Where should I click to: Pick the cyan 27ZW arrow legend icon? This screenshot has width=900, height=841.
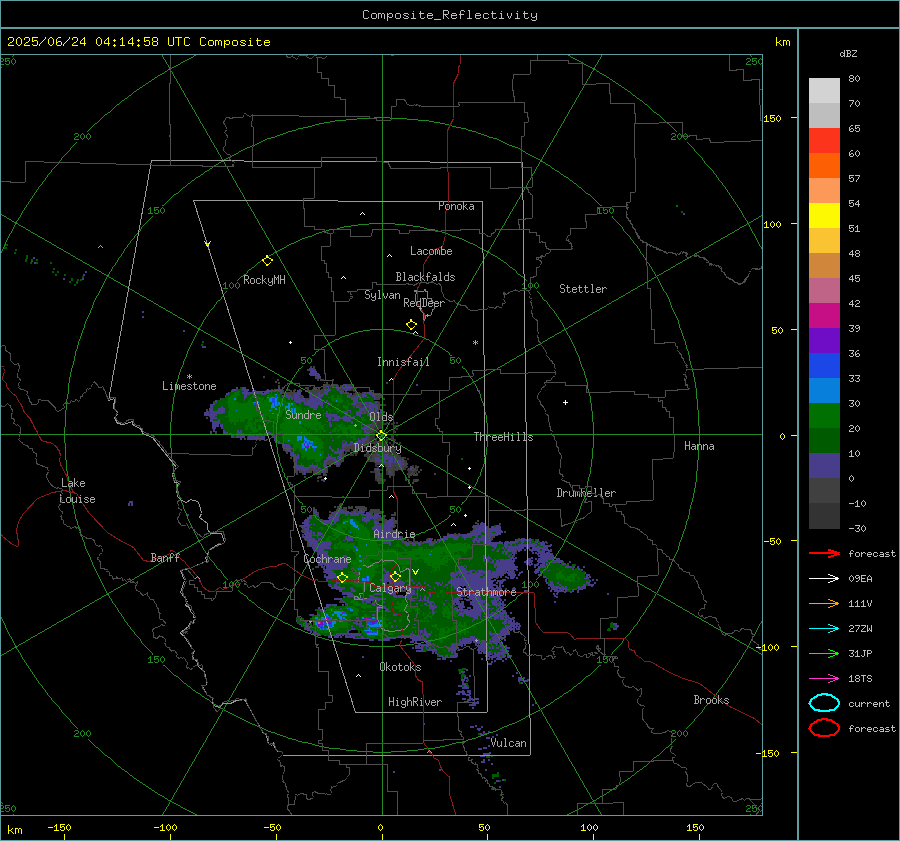tap(824, 629)
